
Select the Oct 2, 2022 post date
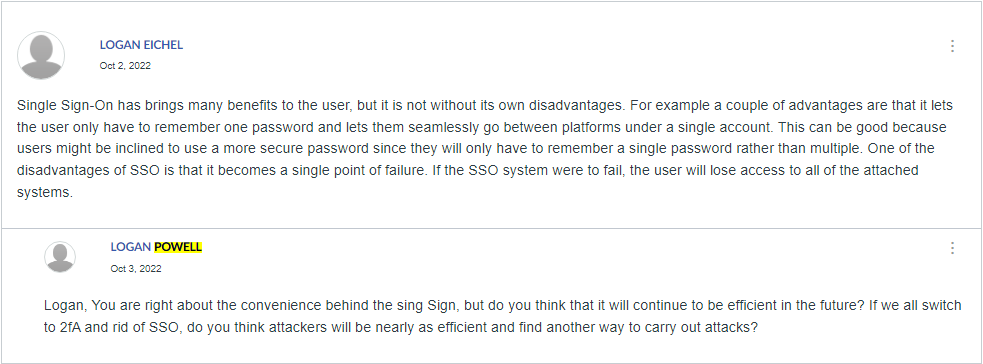click(125, 65)
